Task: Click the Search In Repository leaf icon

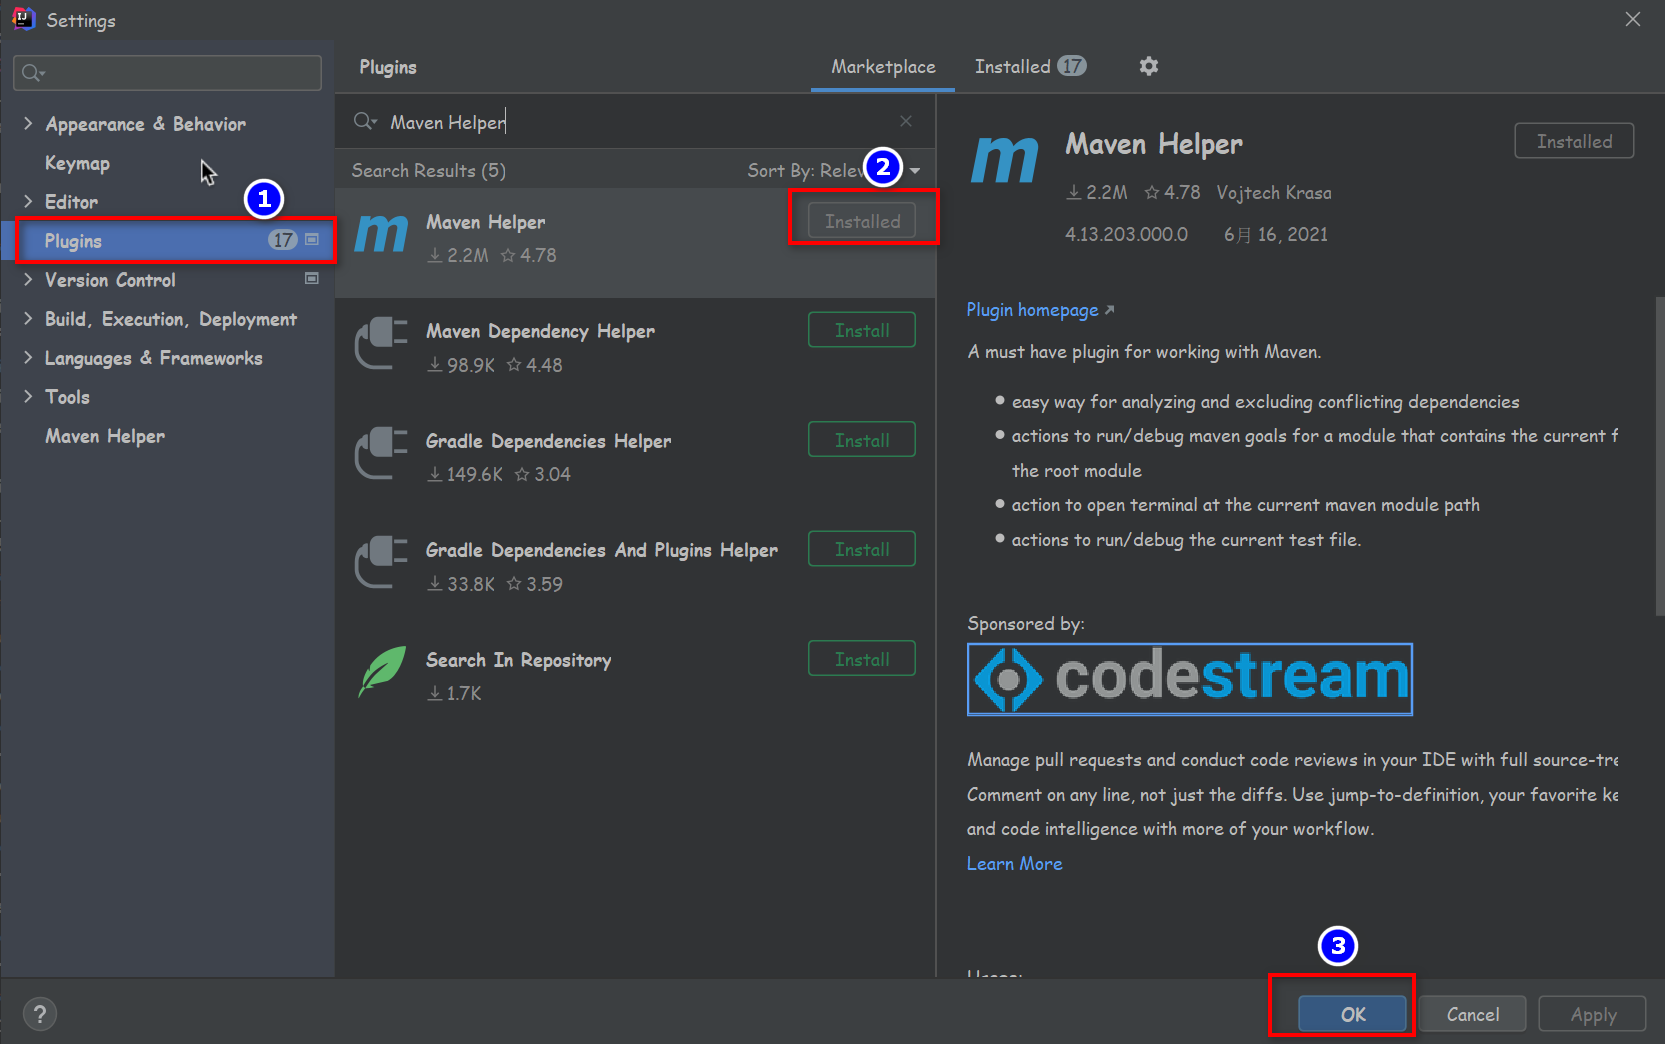Action: (382, 671)
